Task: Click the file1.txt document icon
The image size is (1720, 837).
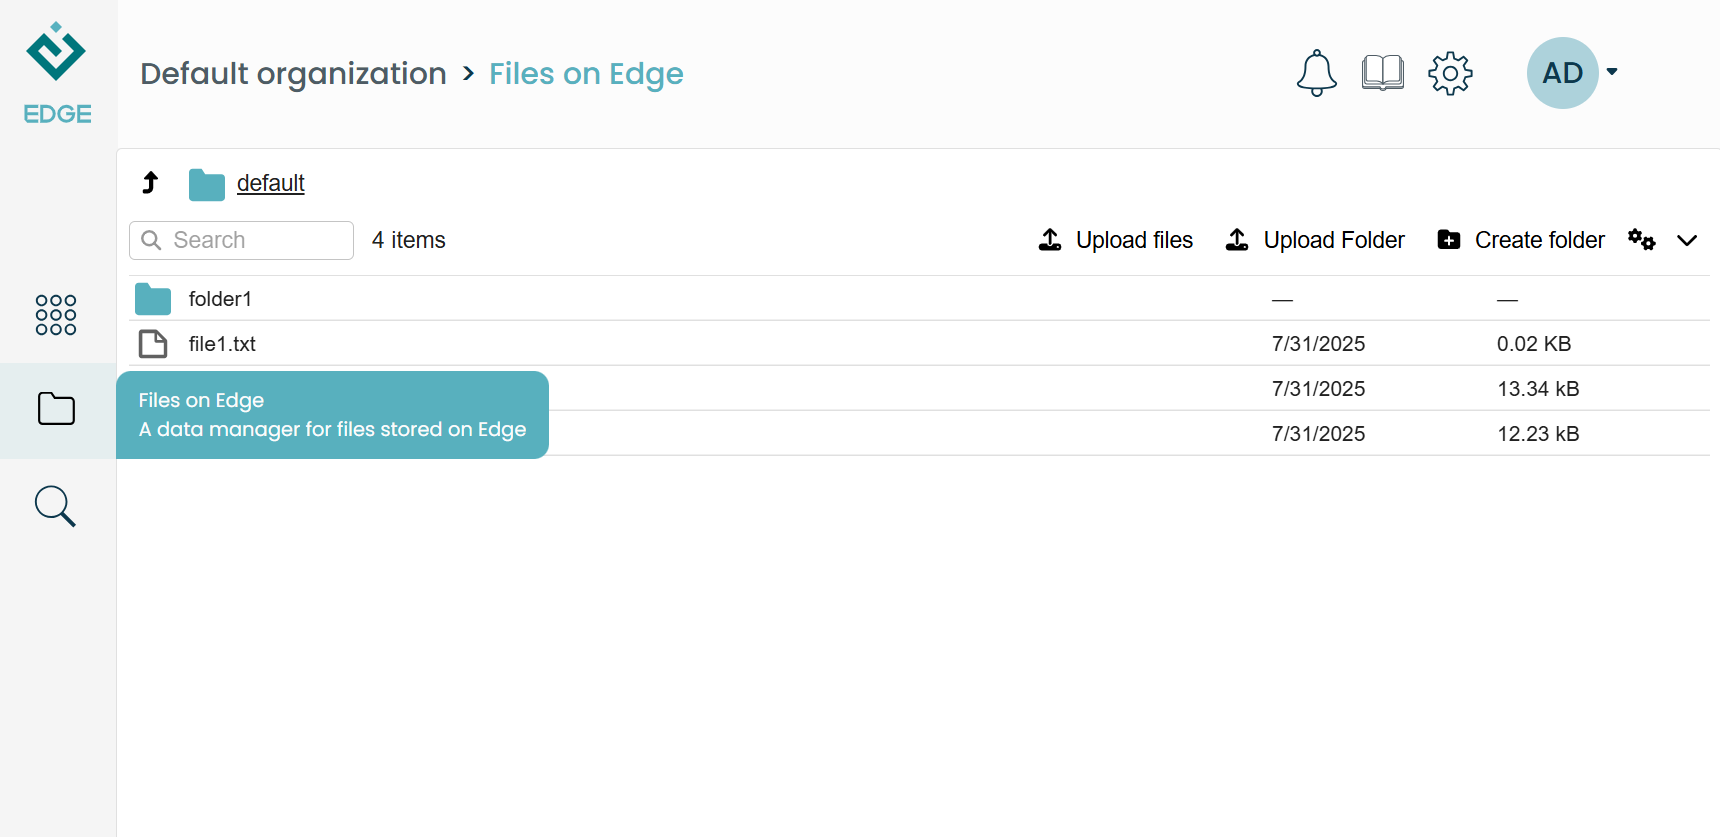Action: 153,344
